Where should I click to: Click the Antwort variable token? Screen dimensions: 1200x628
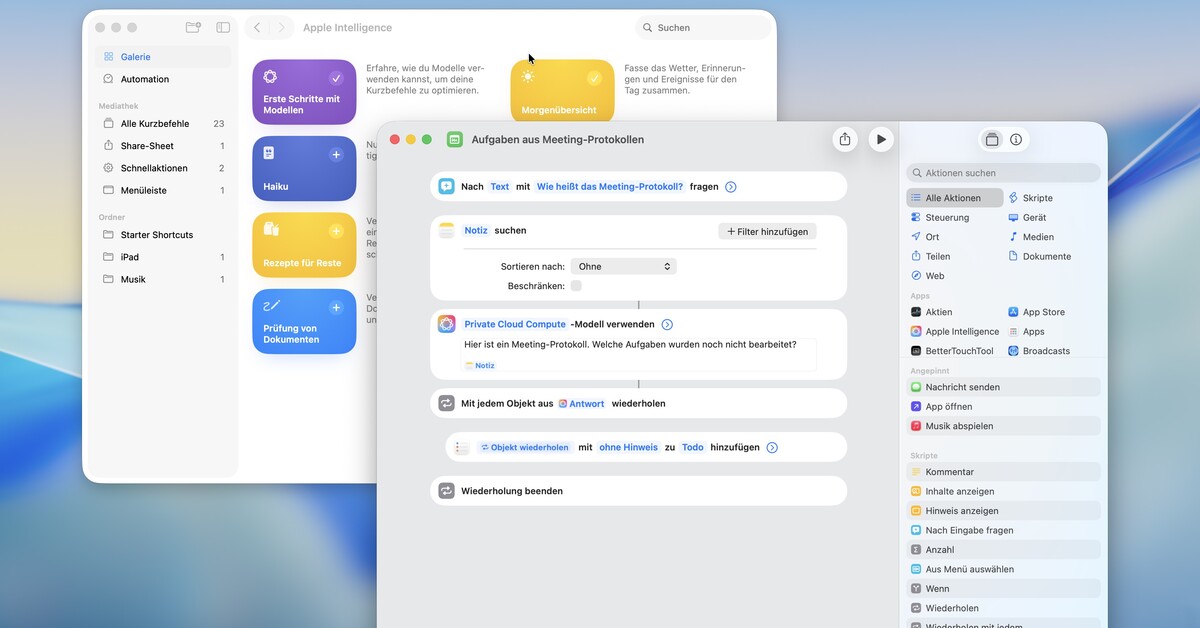tap(582, 404)
